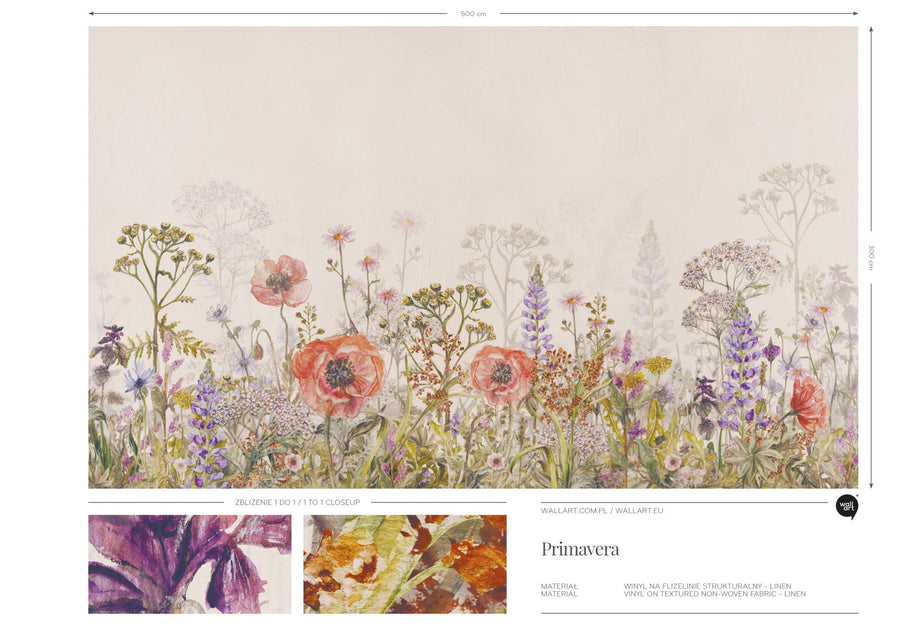The image size is (900, 637).
Task: Click the WALLART.EU website link
Action: click(x=639, y=511)
